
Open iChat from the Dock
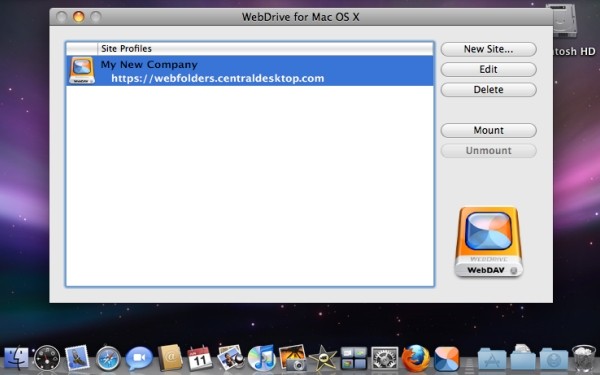point(139,358)
